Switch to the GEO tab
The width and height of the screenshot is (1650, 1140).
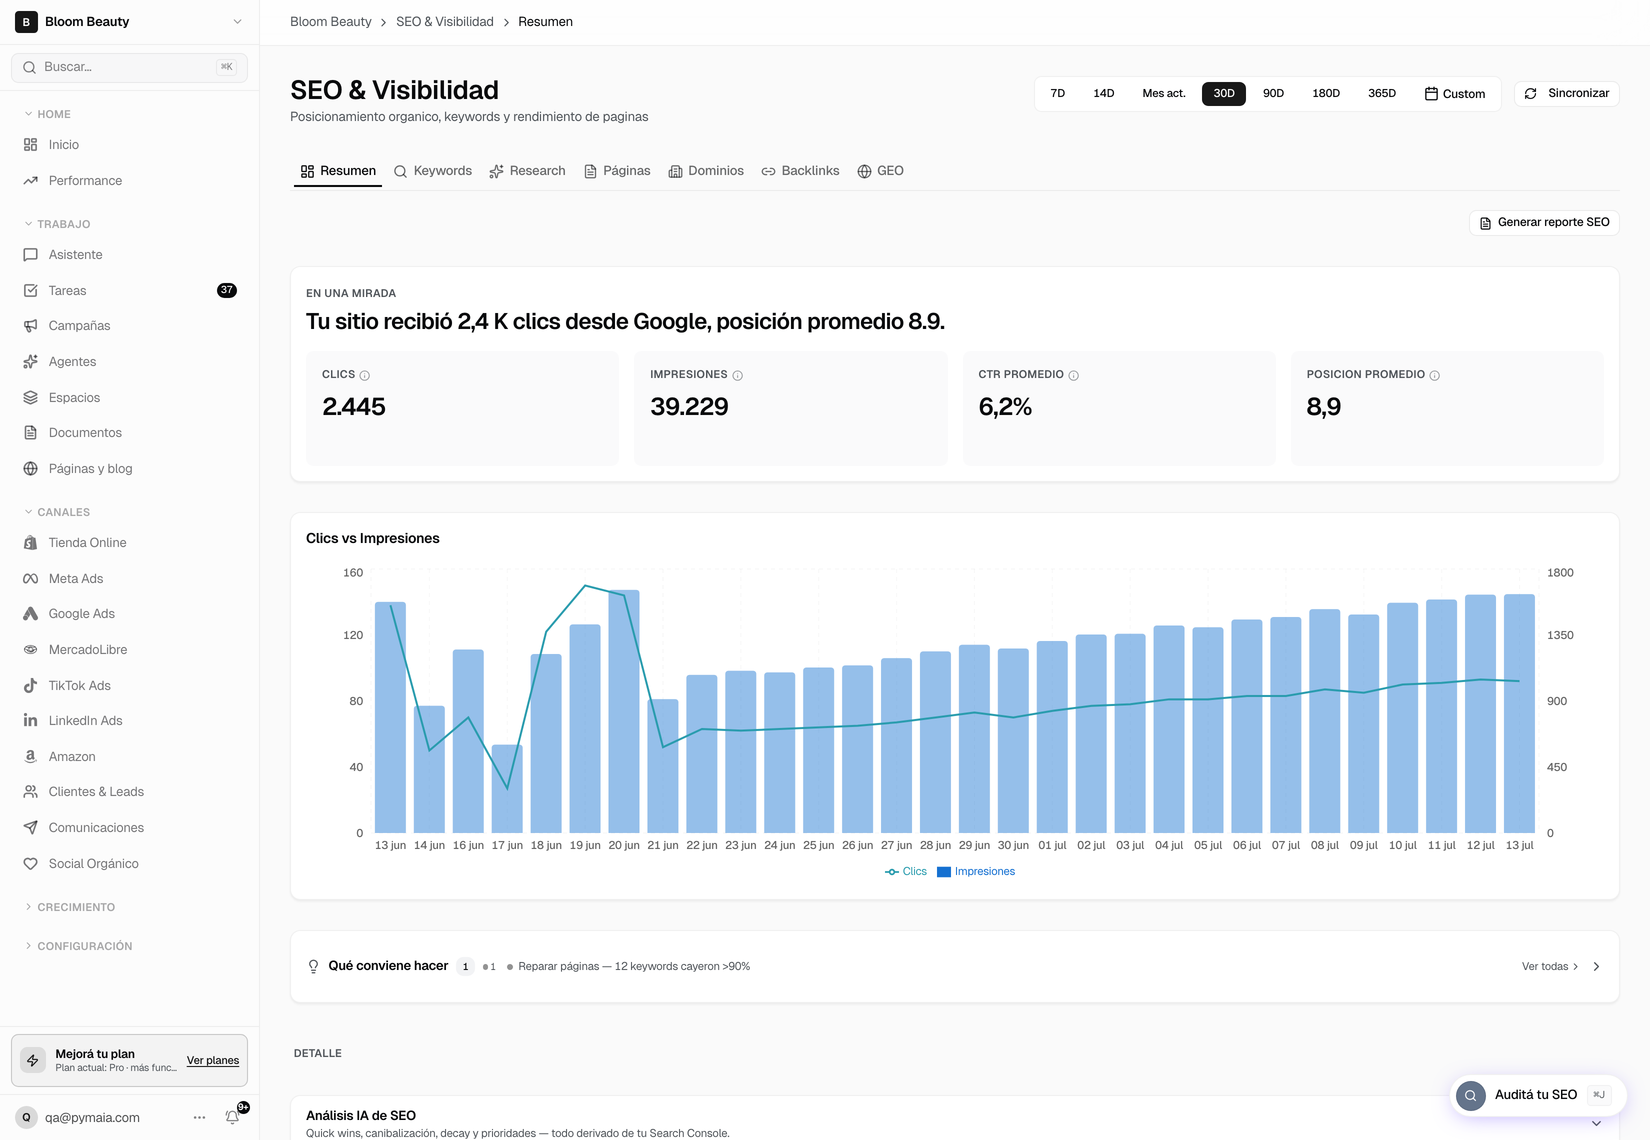tap(880, 171)
